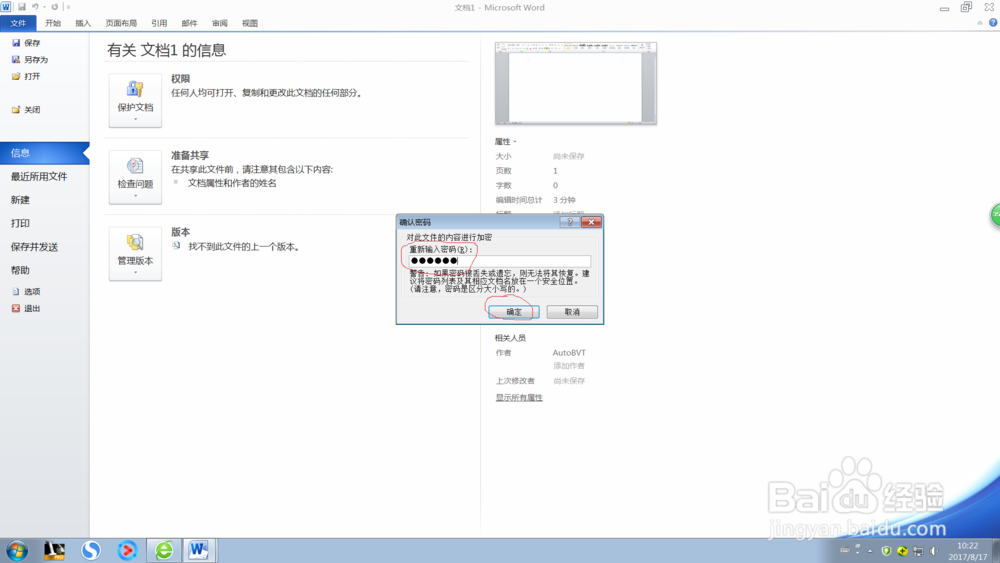Click 退出 to exit Word
The width and height of the screenshot is (1000, 563).
click(x=26, y=308)
